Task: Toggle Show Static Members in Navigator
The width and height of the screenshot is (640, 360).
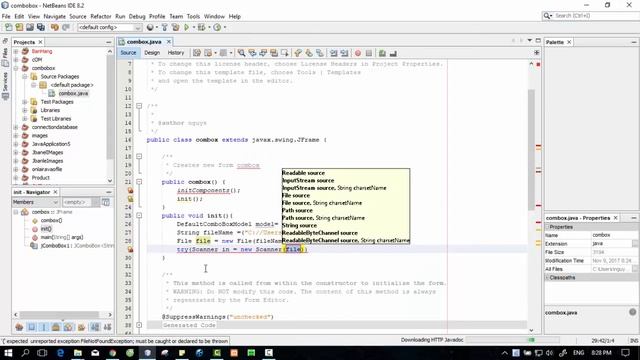Action: coord(44,327)
